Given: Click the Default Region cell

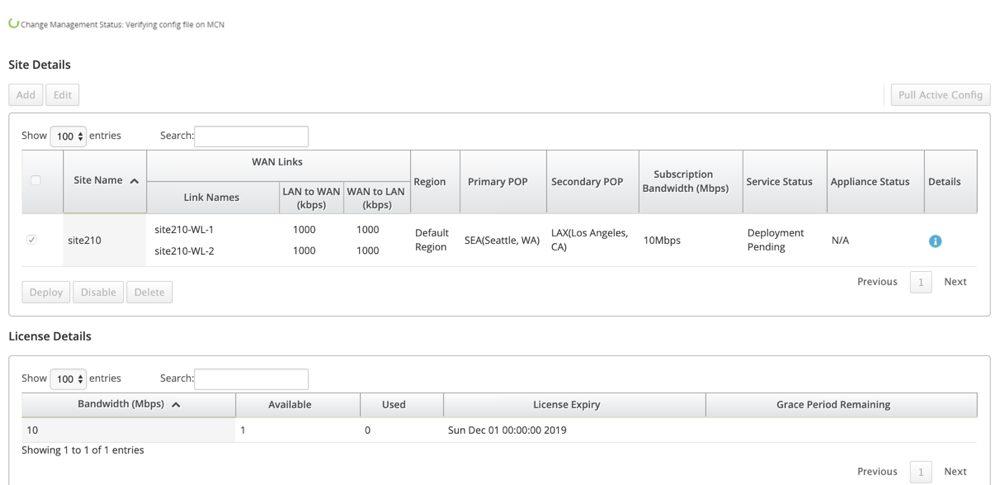Looking at the screenshot, I should click(432, 240).
